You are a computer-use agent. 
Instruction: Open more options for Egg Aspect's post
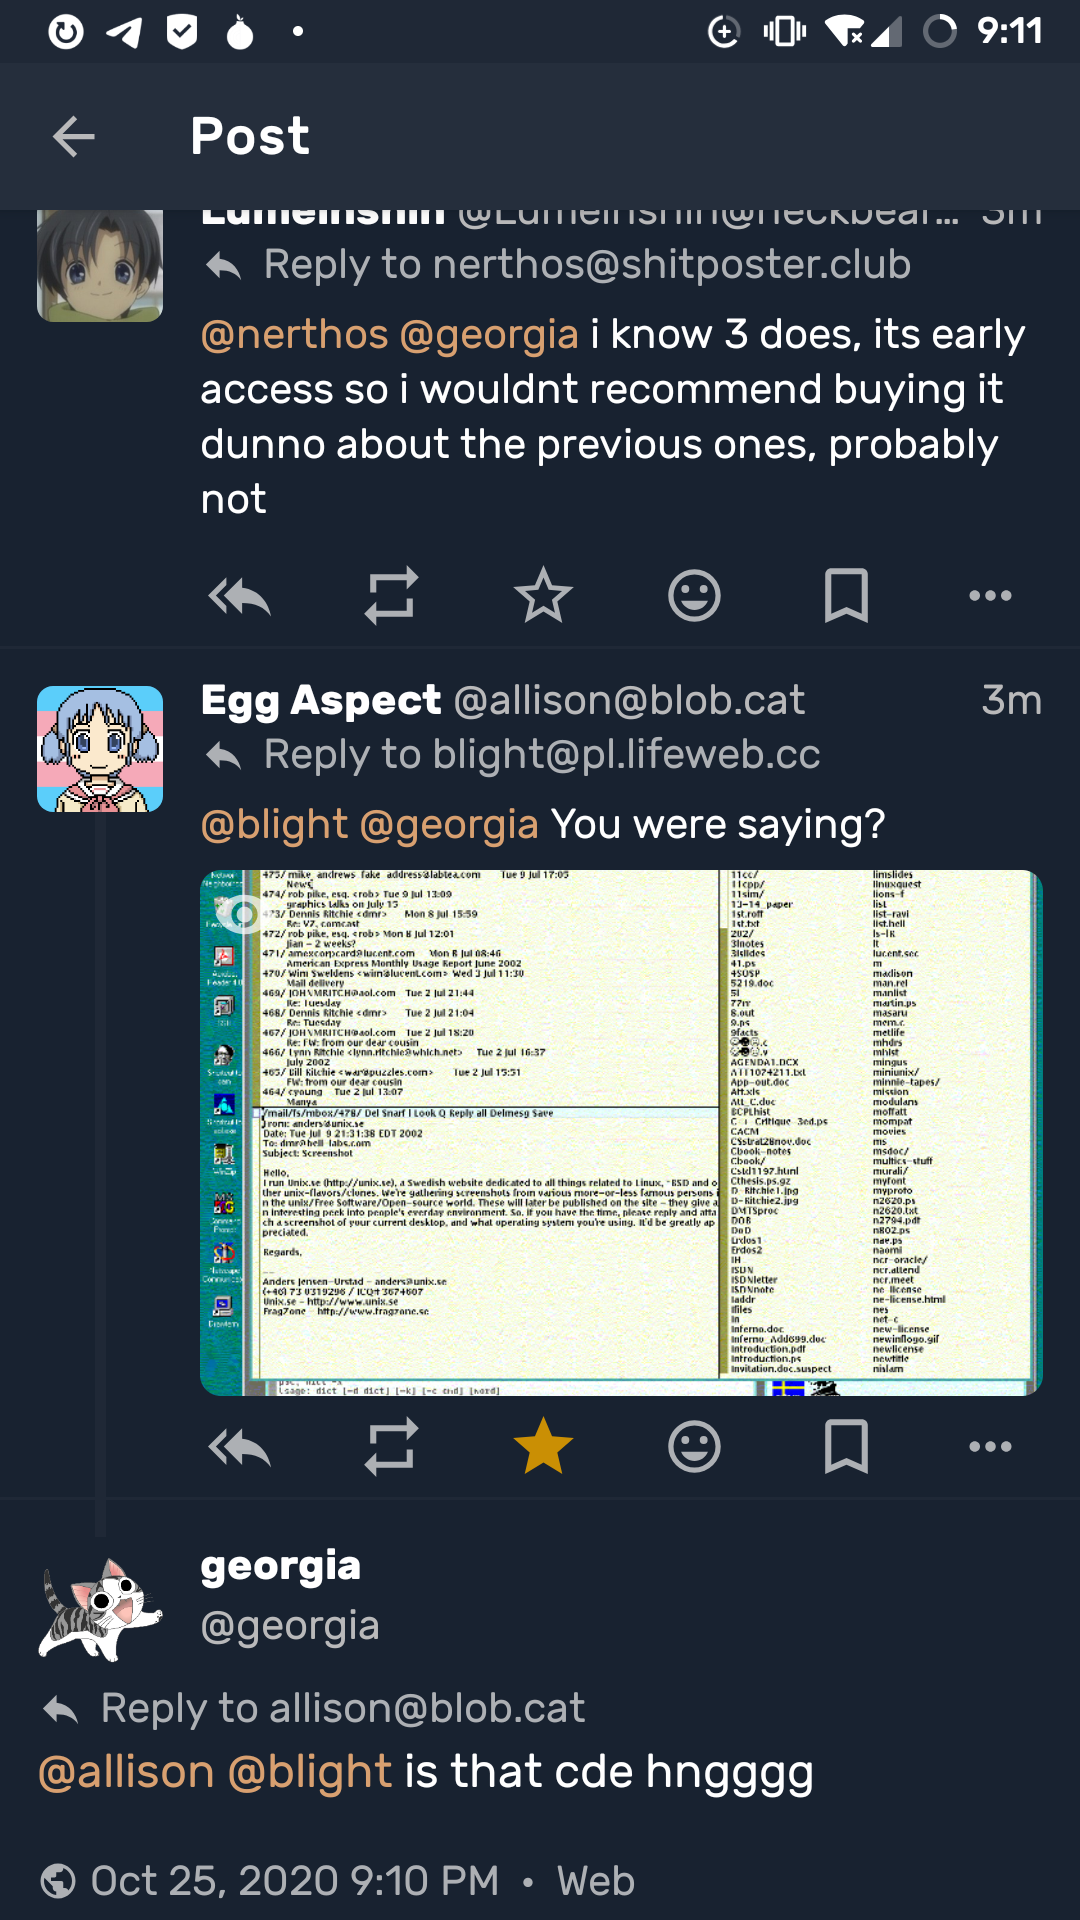click(990, 1447)
